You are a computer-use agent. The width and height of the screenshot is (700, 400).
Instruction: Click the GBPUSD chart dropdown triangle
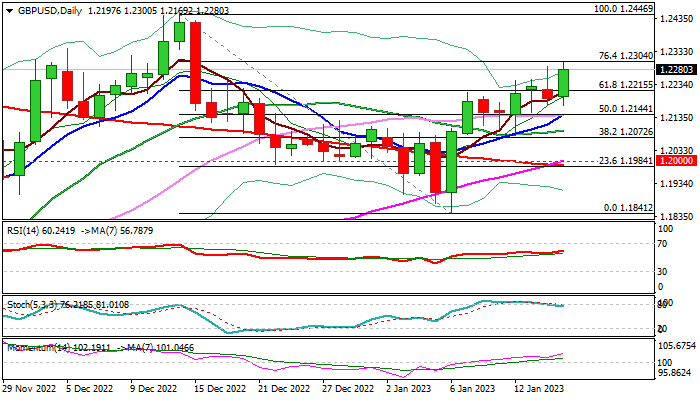point(9,11)
